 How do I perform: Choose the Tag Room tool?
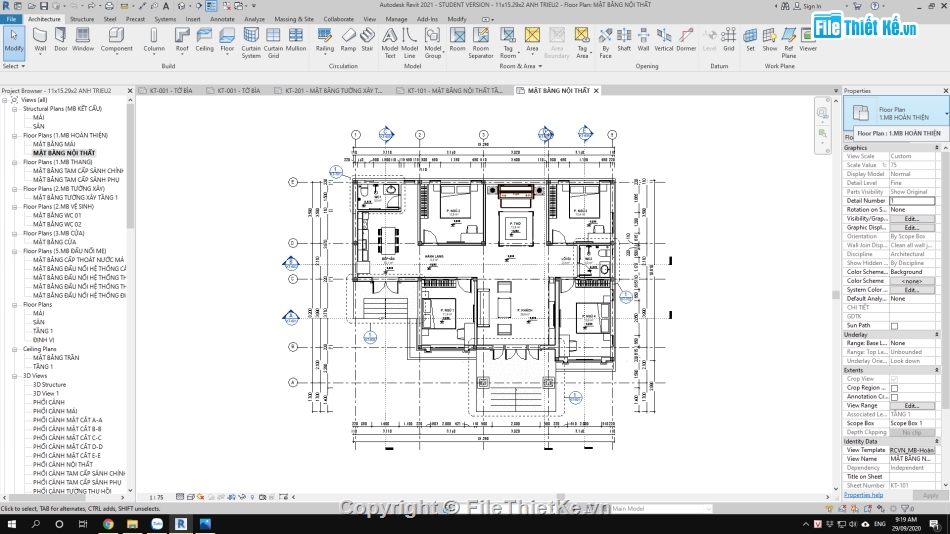coord(508,43)
